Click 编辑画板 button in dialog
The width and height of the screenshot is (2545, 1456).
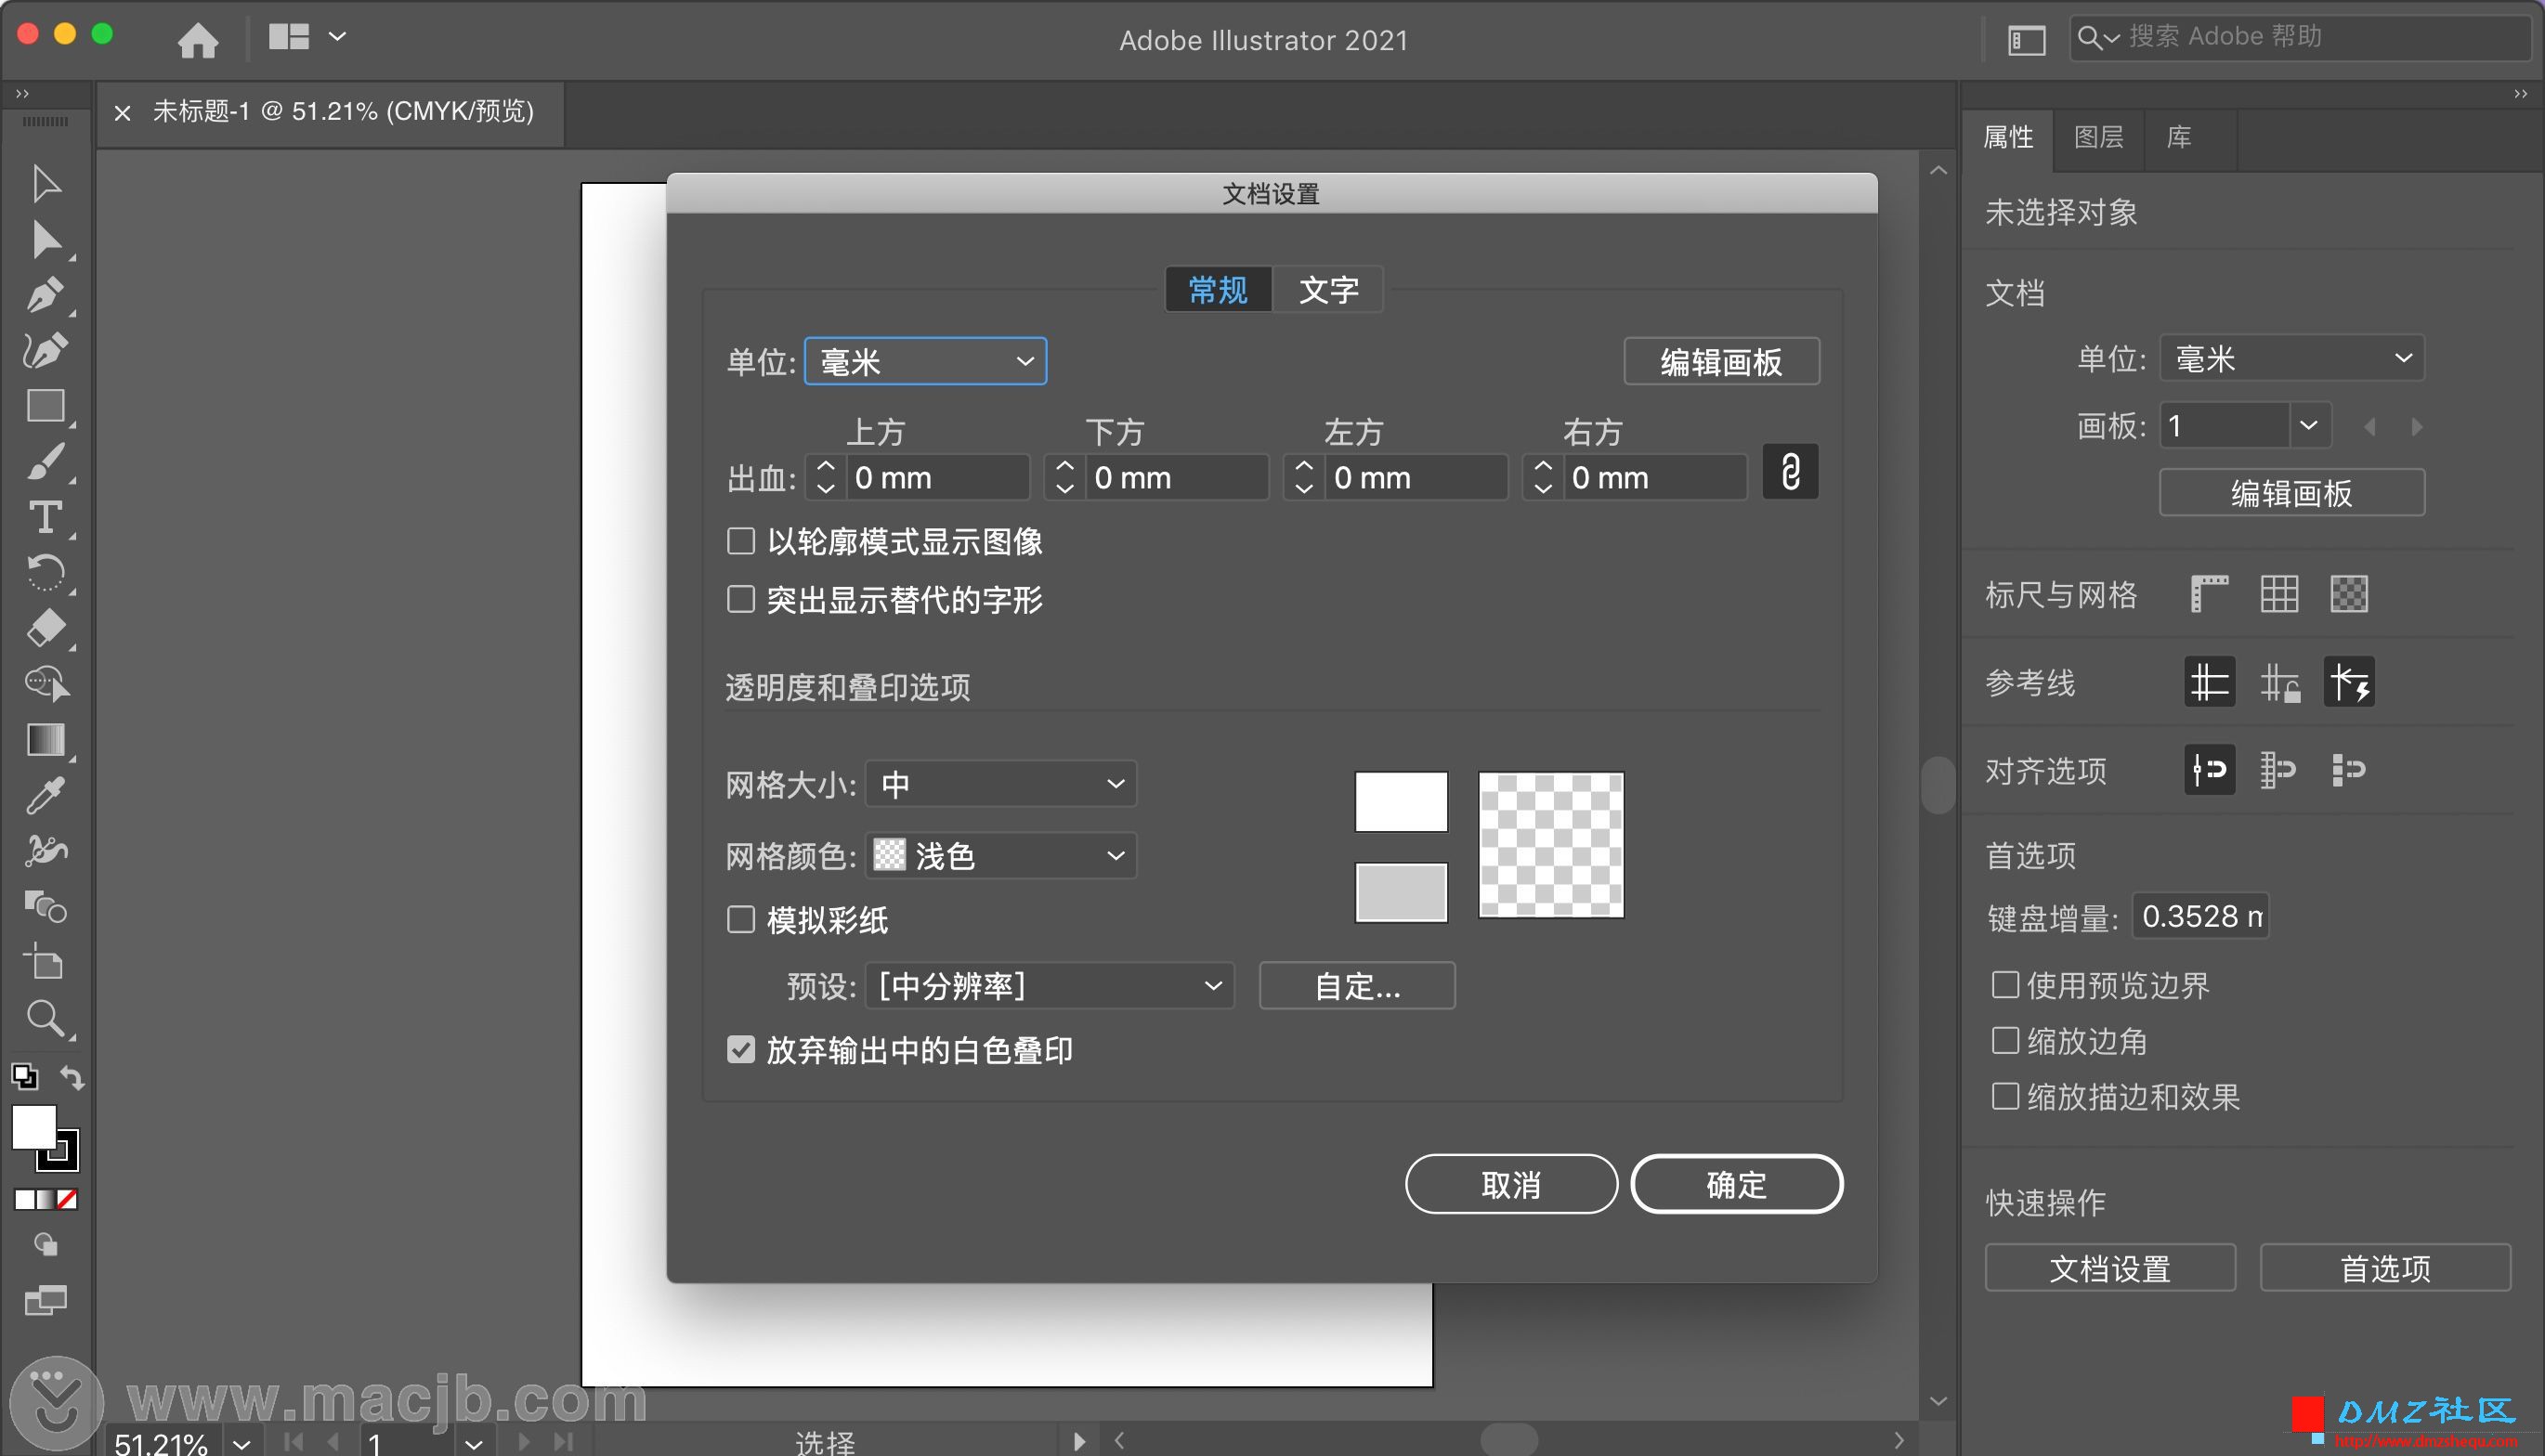[x=1721, y=362]
